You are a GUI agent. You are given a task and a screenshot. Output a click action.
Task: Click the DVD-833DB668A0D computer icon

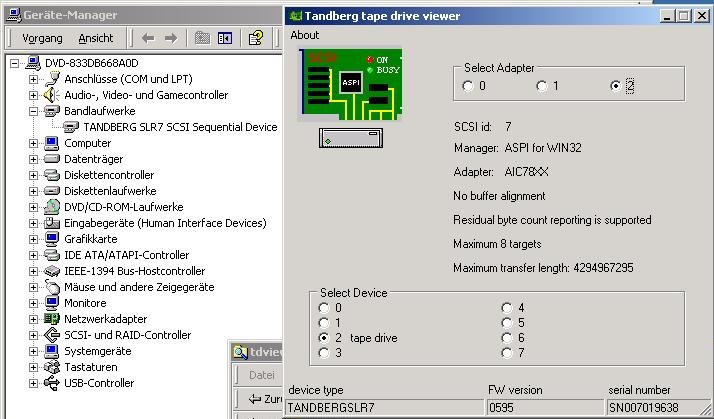point(33,63)
